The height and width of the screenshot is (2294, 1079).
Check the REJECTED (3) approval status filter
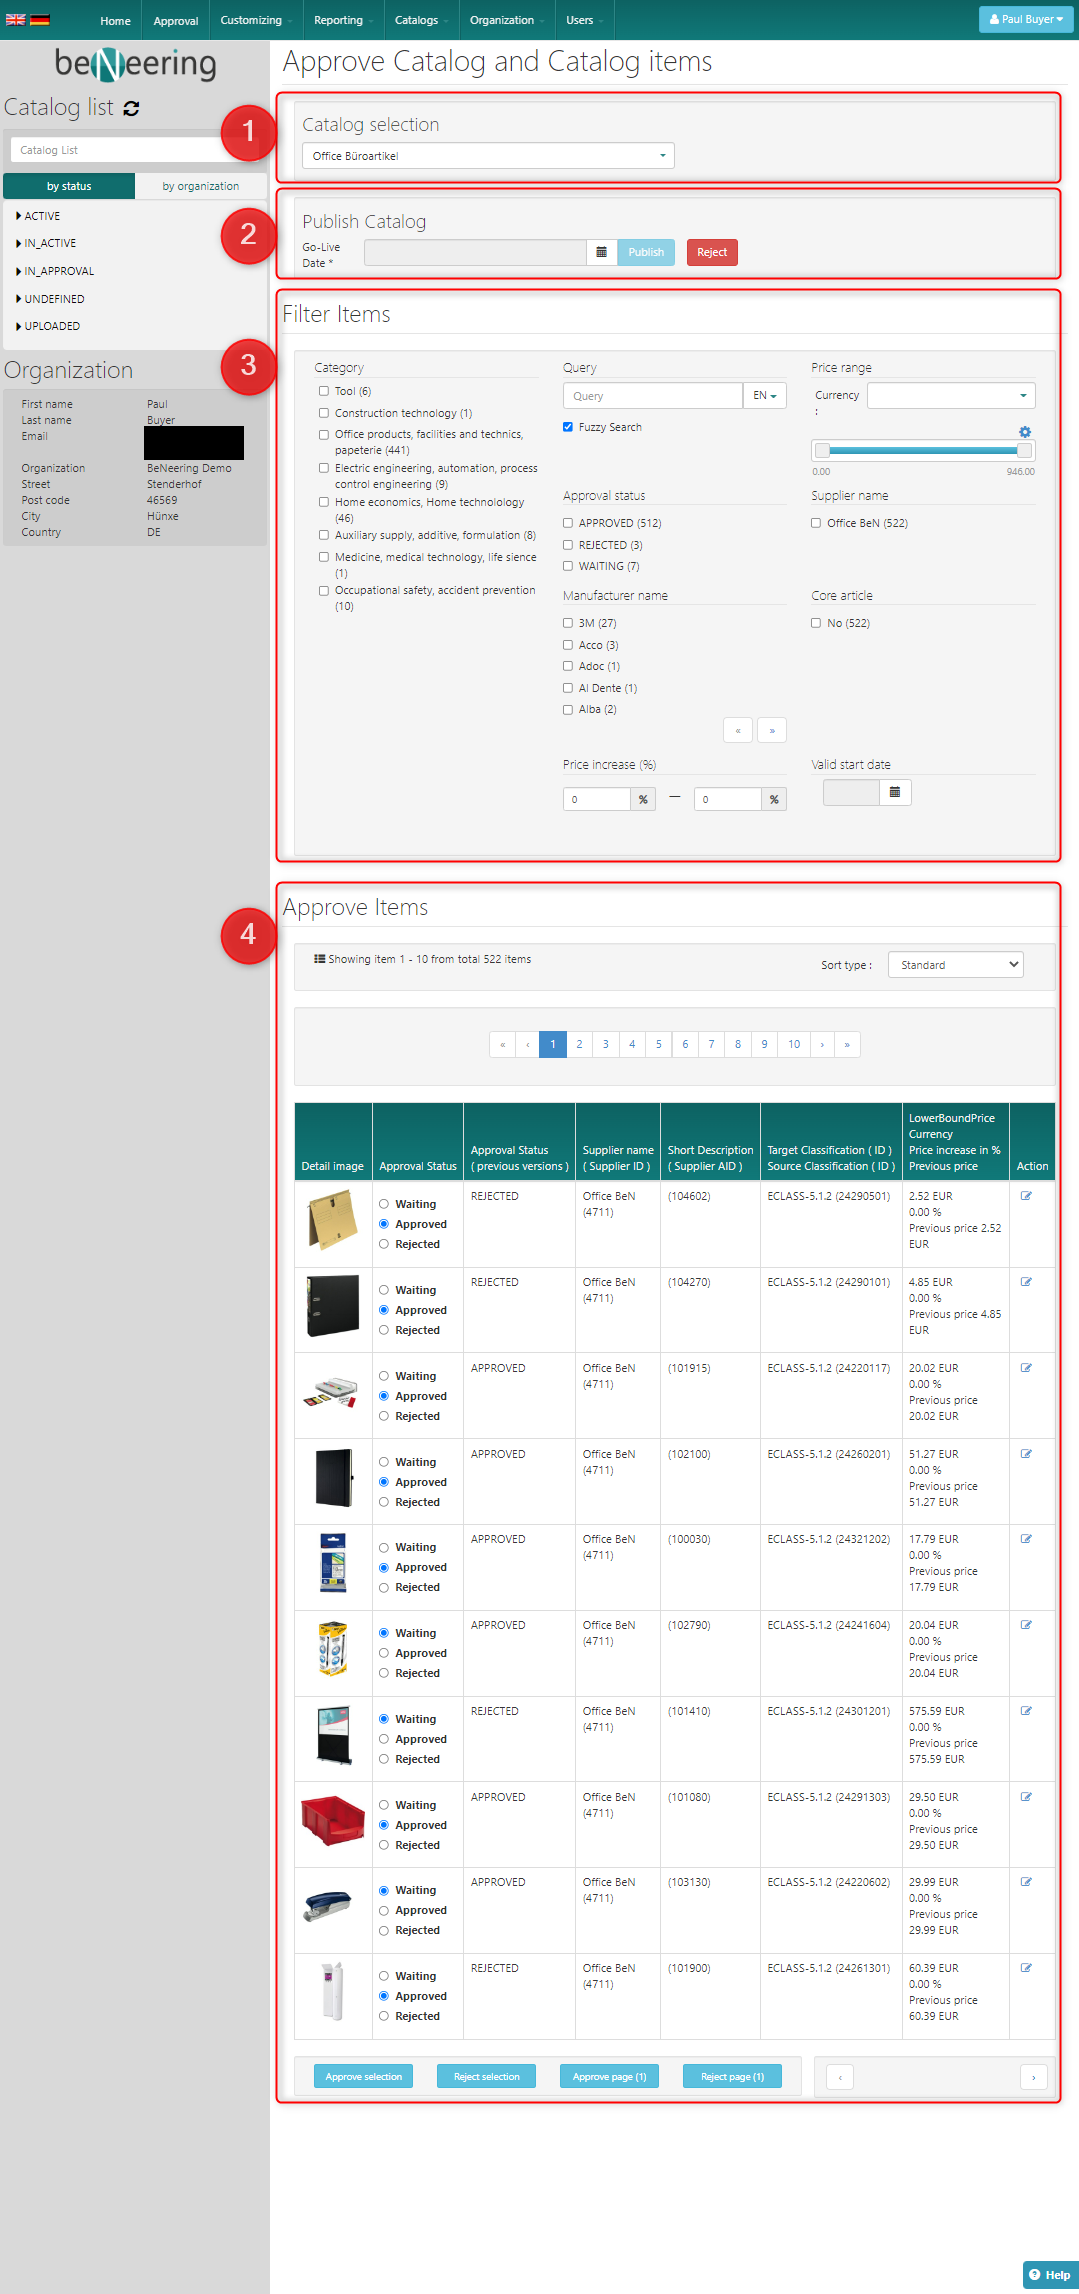tap(568, 545)
